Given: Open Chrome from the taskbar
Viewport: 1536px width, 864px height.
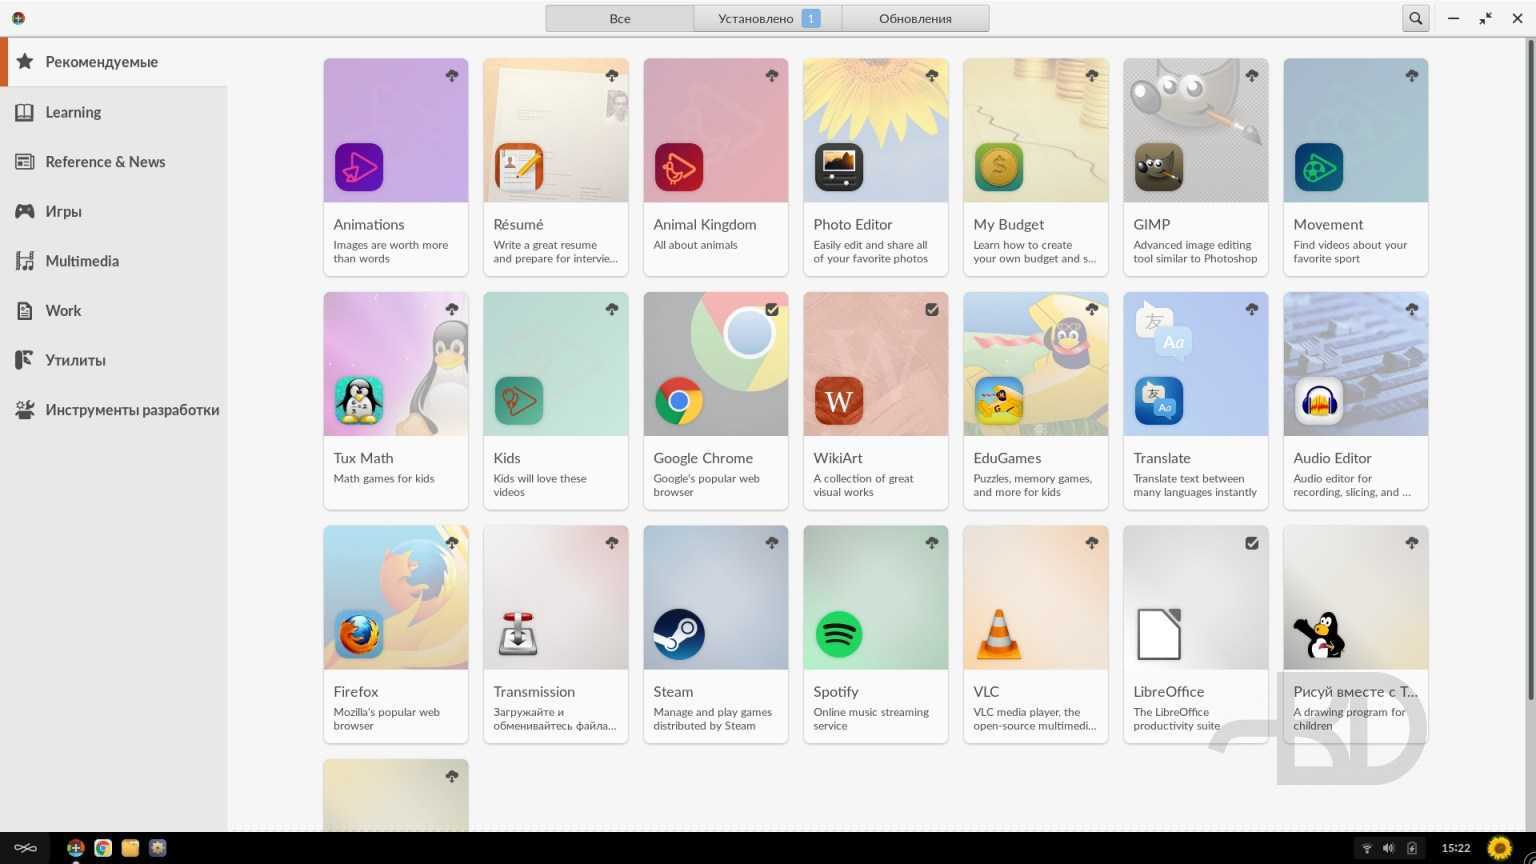Looking at the screenshot, I should pyautogui.click(x=103, y=848).
